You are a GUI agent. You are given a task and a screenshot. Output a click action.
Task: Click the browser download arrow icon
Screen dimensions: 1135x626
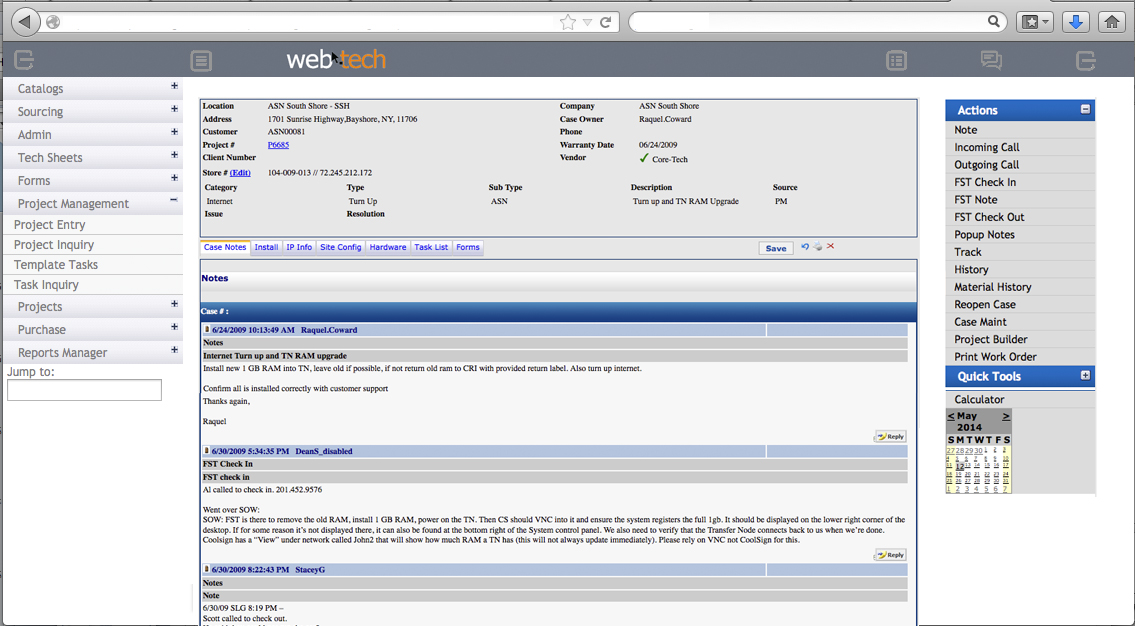point(1074,21)
